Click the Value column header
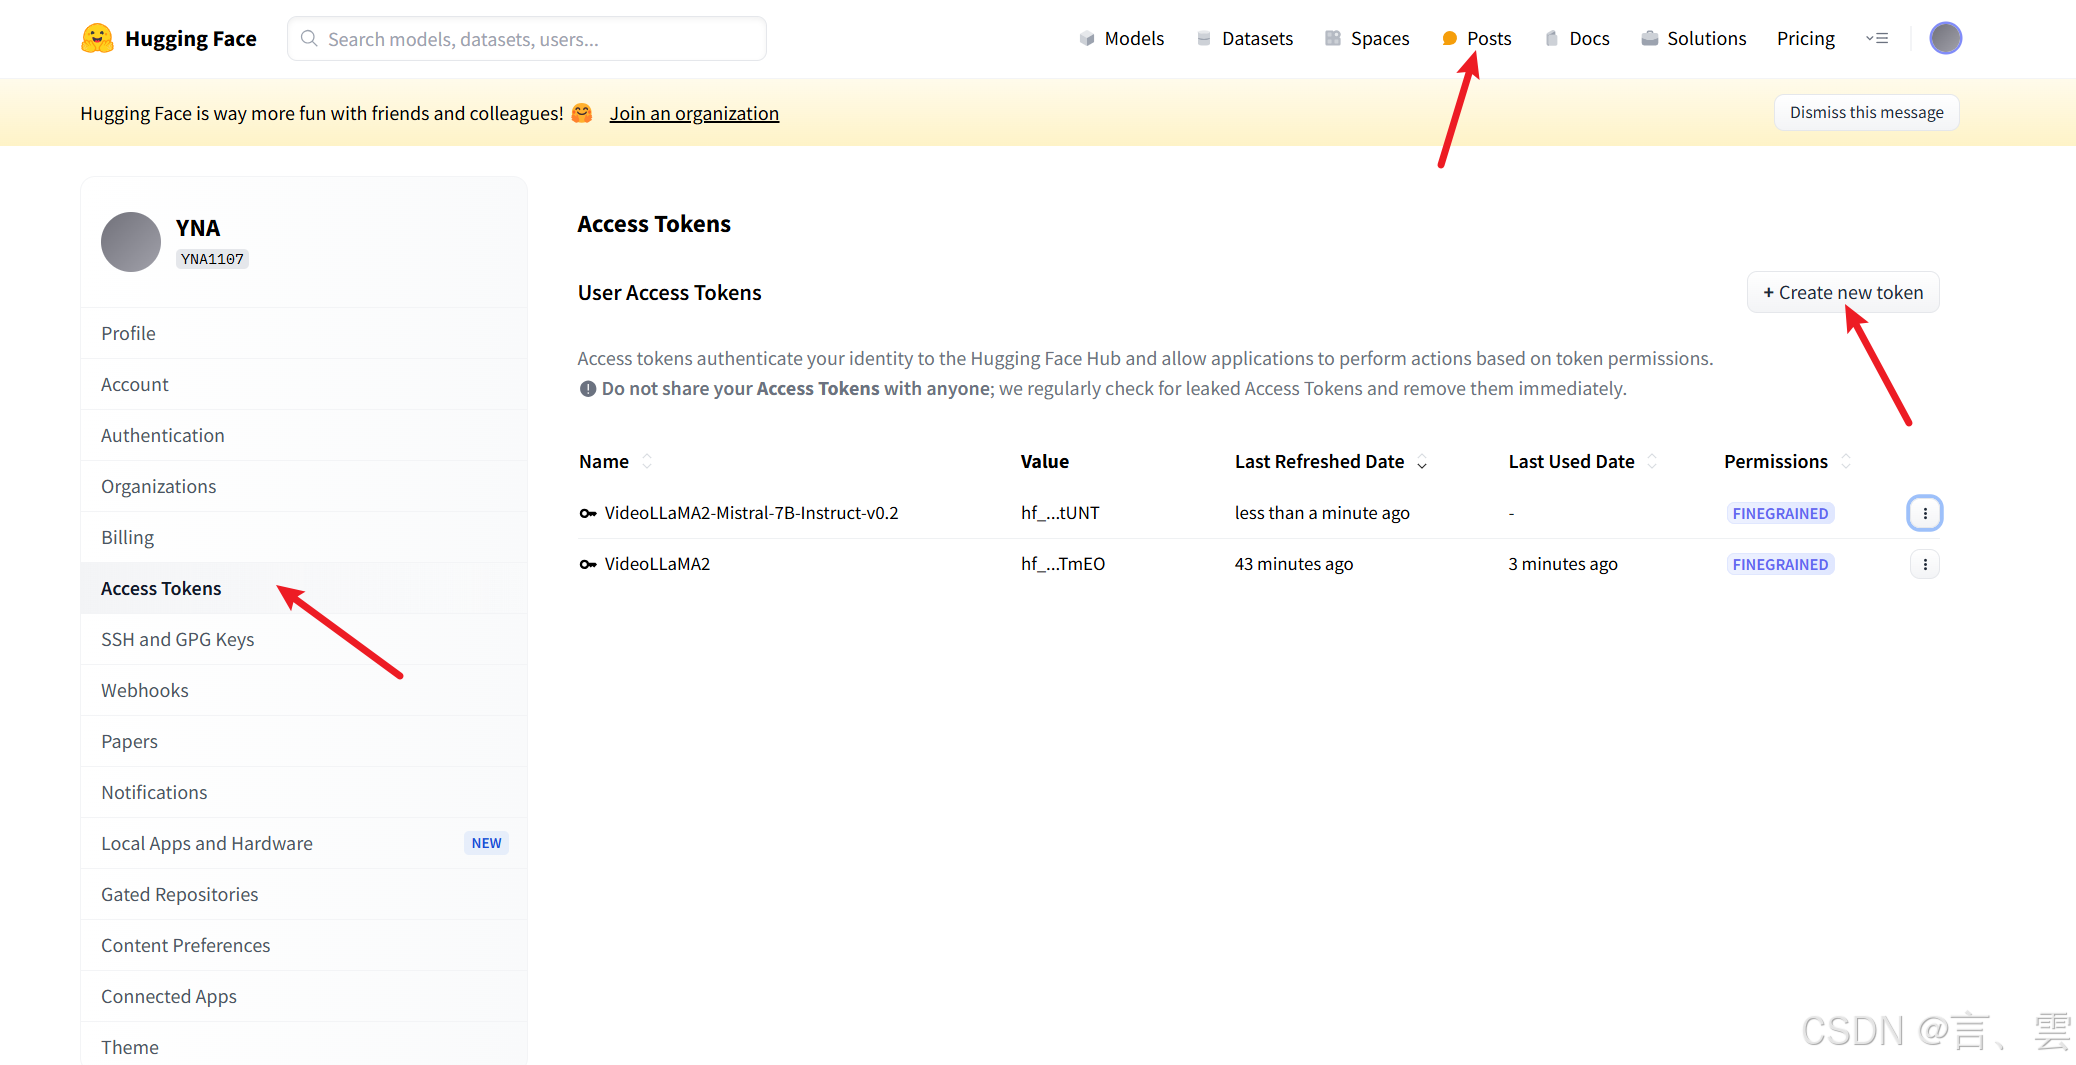The width and height of the screenshot is (2076, 1065). 1044,461
